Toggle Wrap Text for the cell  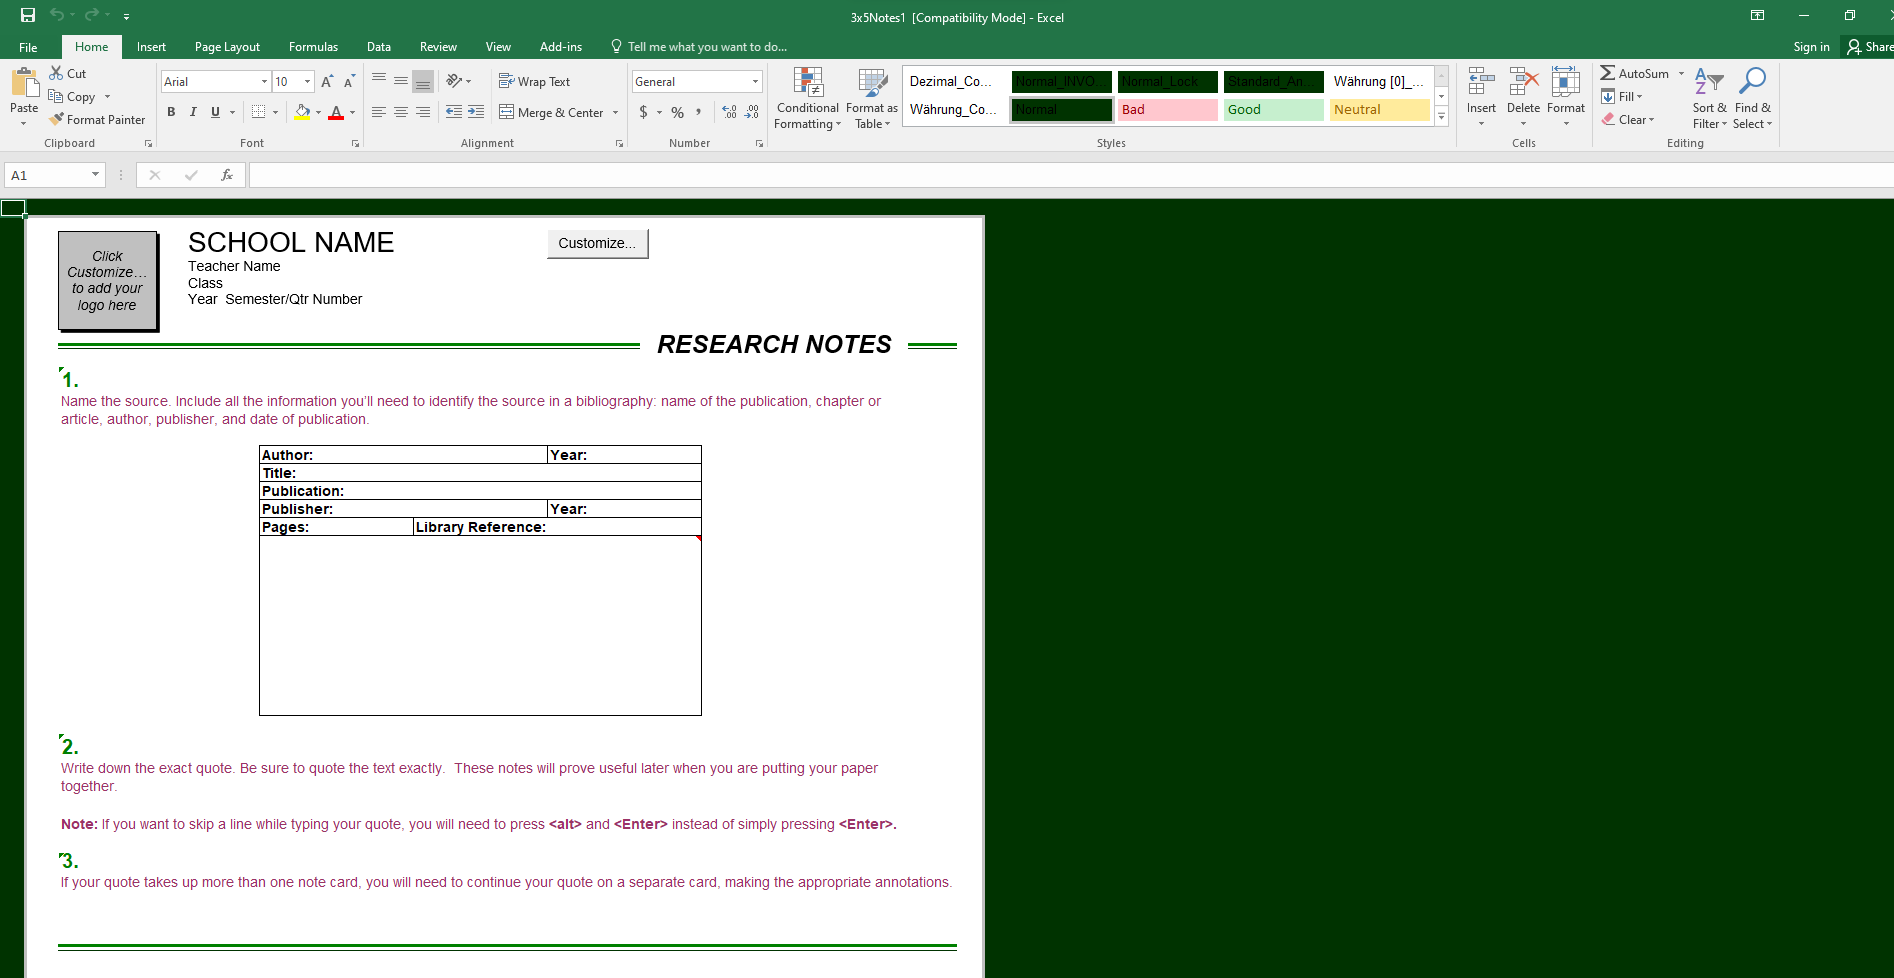point(534,82)
